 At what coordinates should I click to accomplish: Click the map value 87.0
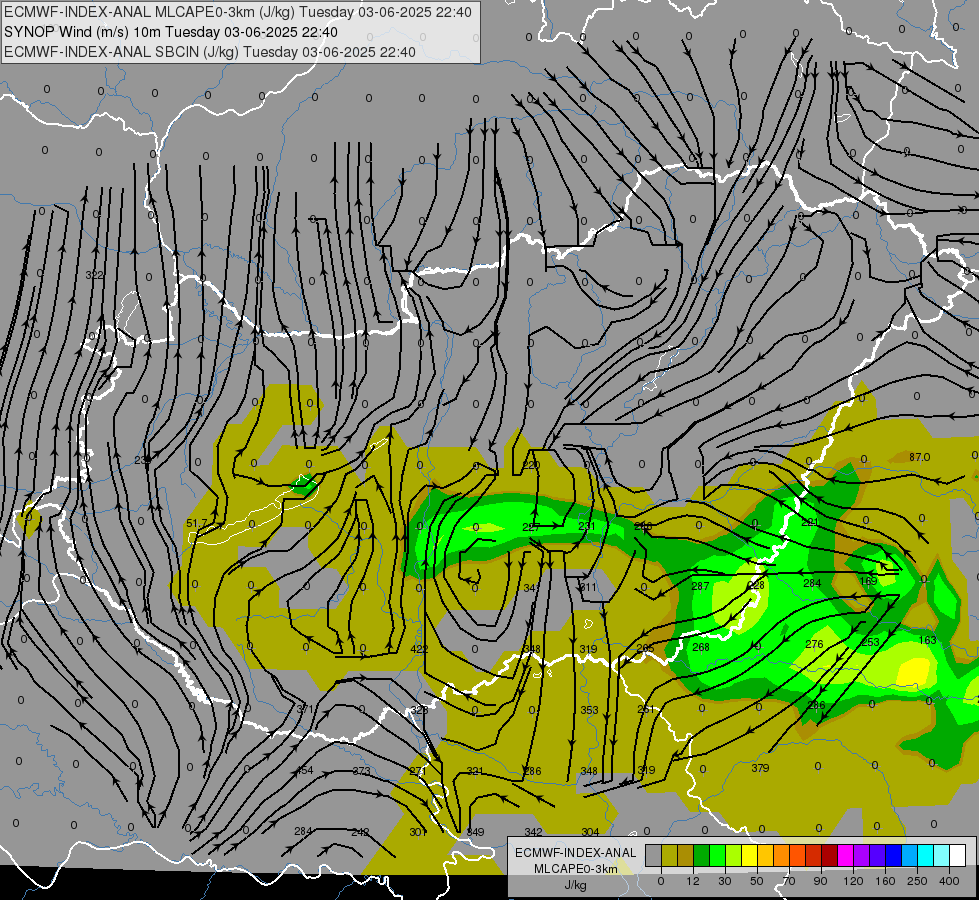point(919,457)
